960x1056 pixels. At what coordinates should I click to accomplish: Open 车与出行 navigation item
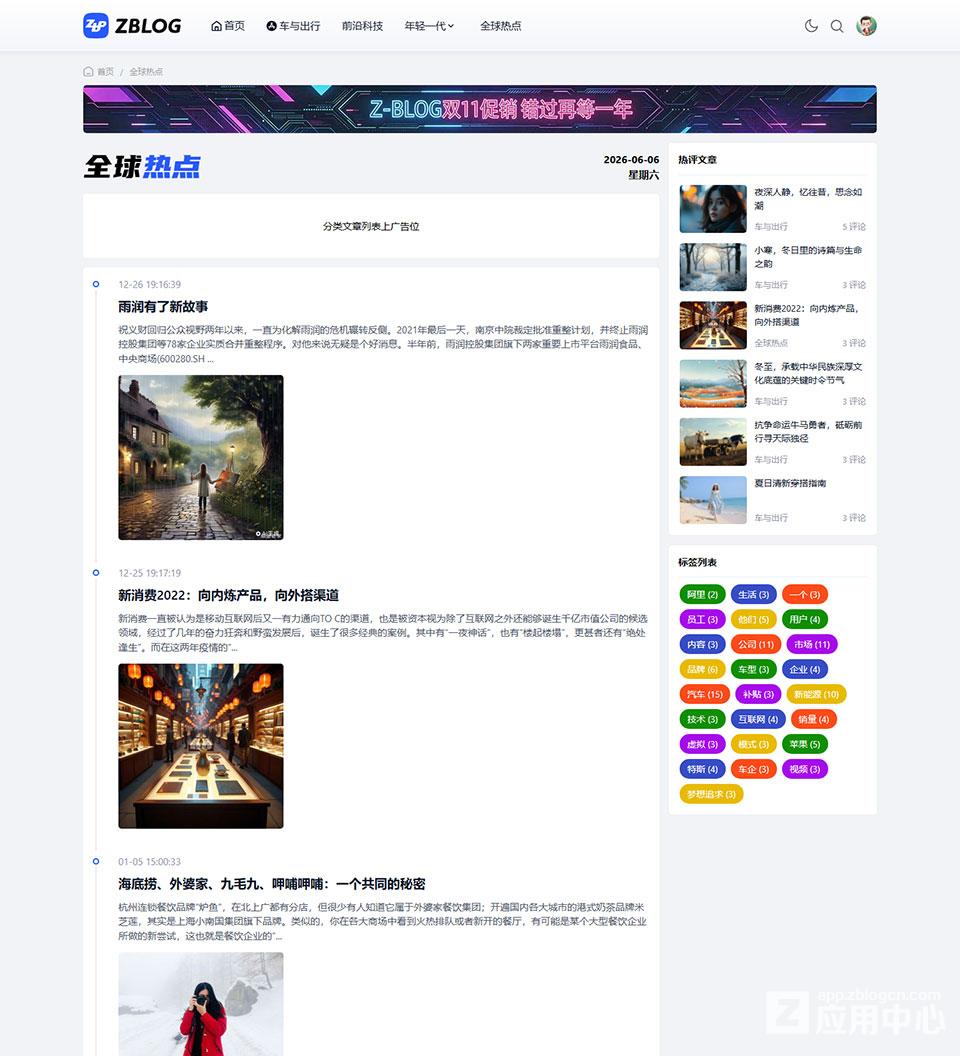[x=293, y=26]
